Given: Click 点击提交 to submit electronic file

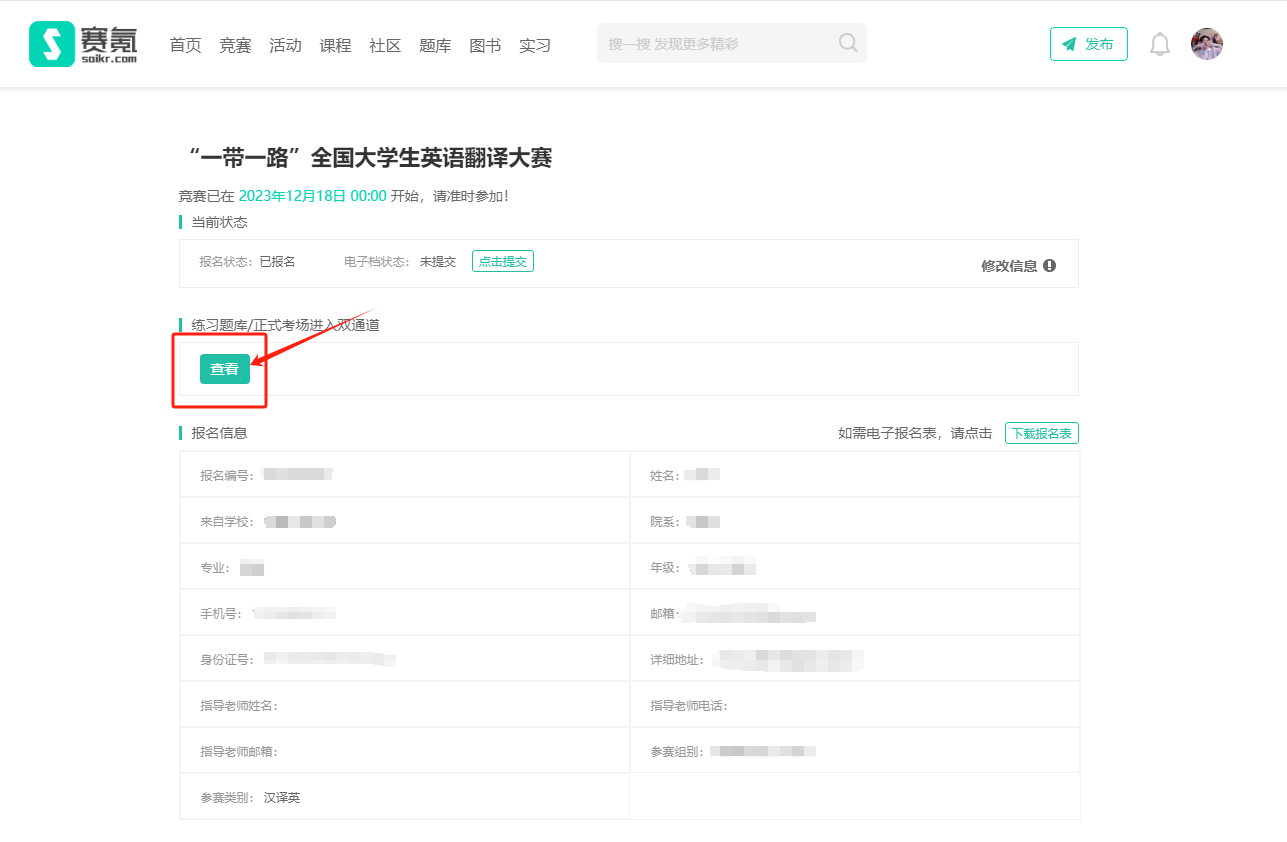Looking at the screenshot, I should pyautogui.click(x=502, y=261).
